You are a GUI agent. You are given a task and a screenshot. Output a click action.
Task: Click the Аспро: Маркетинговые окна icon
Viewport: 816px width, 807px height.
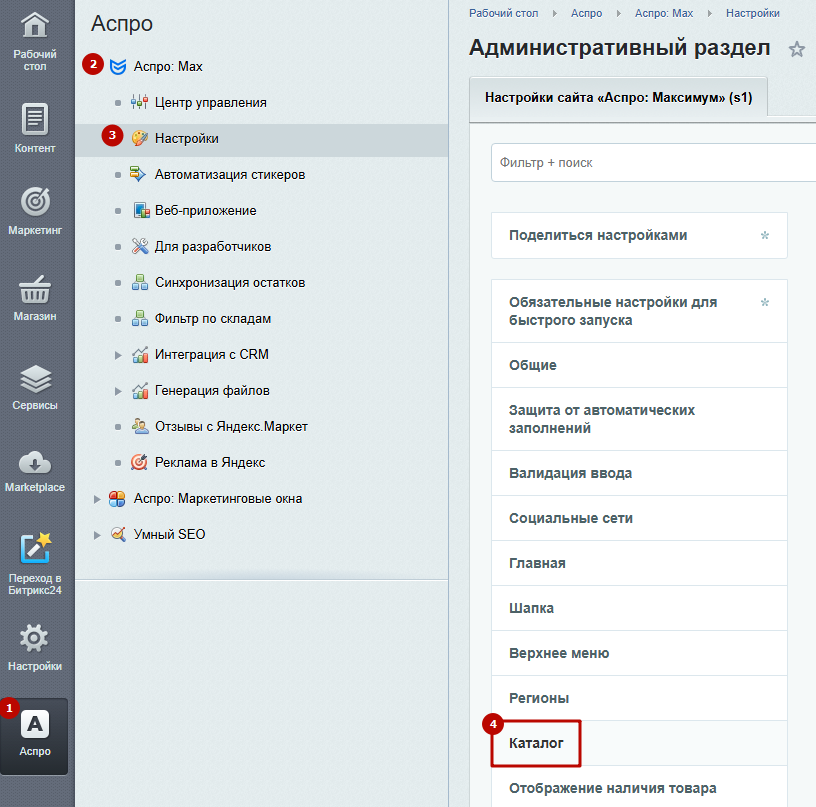(x=117, y=498)
